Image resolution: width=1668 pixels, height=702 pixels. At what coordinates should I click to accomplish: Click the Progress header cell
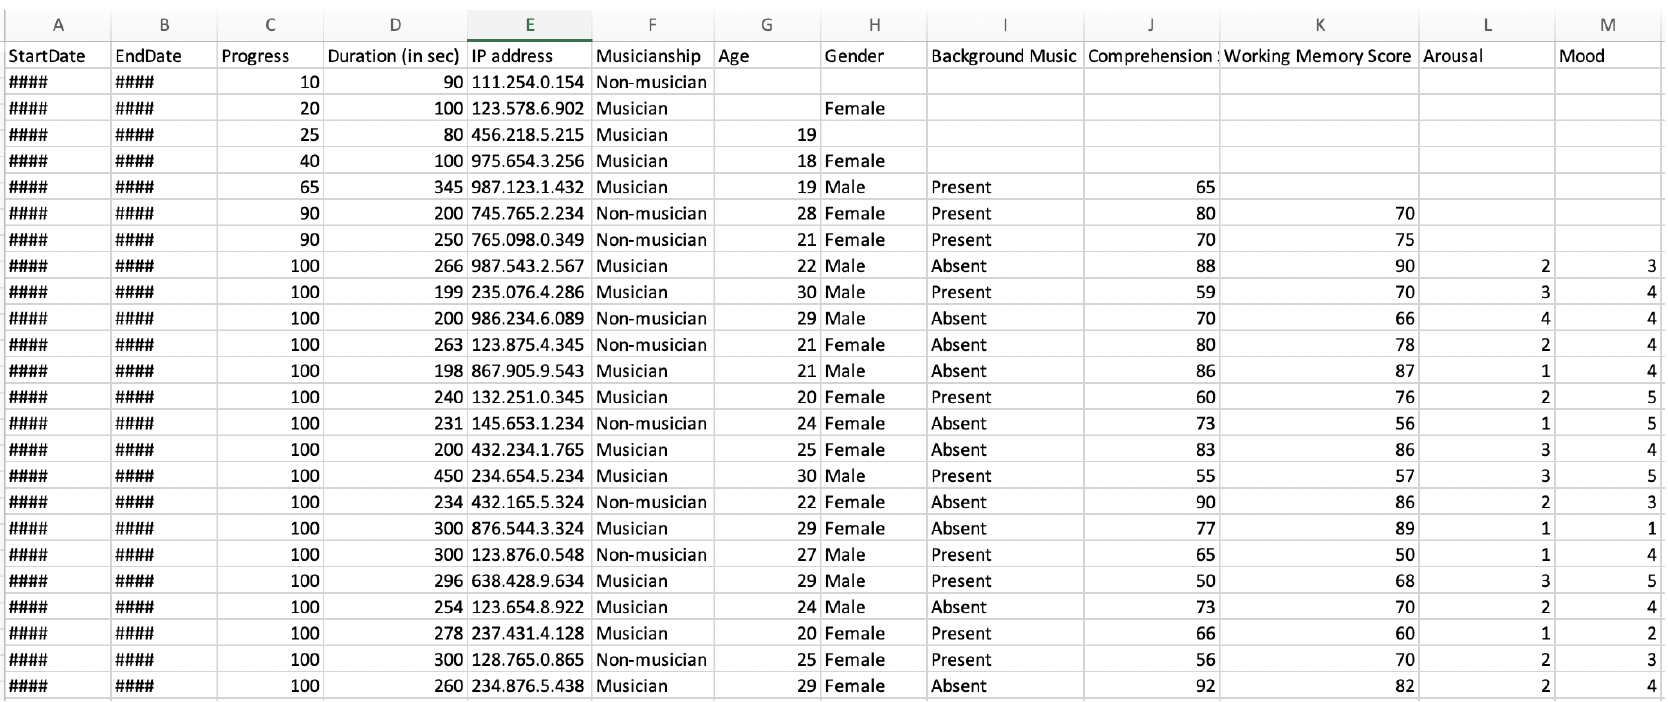pos(270,56)
